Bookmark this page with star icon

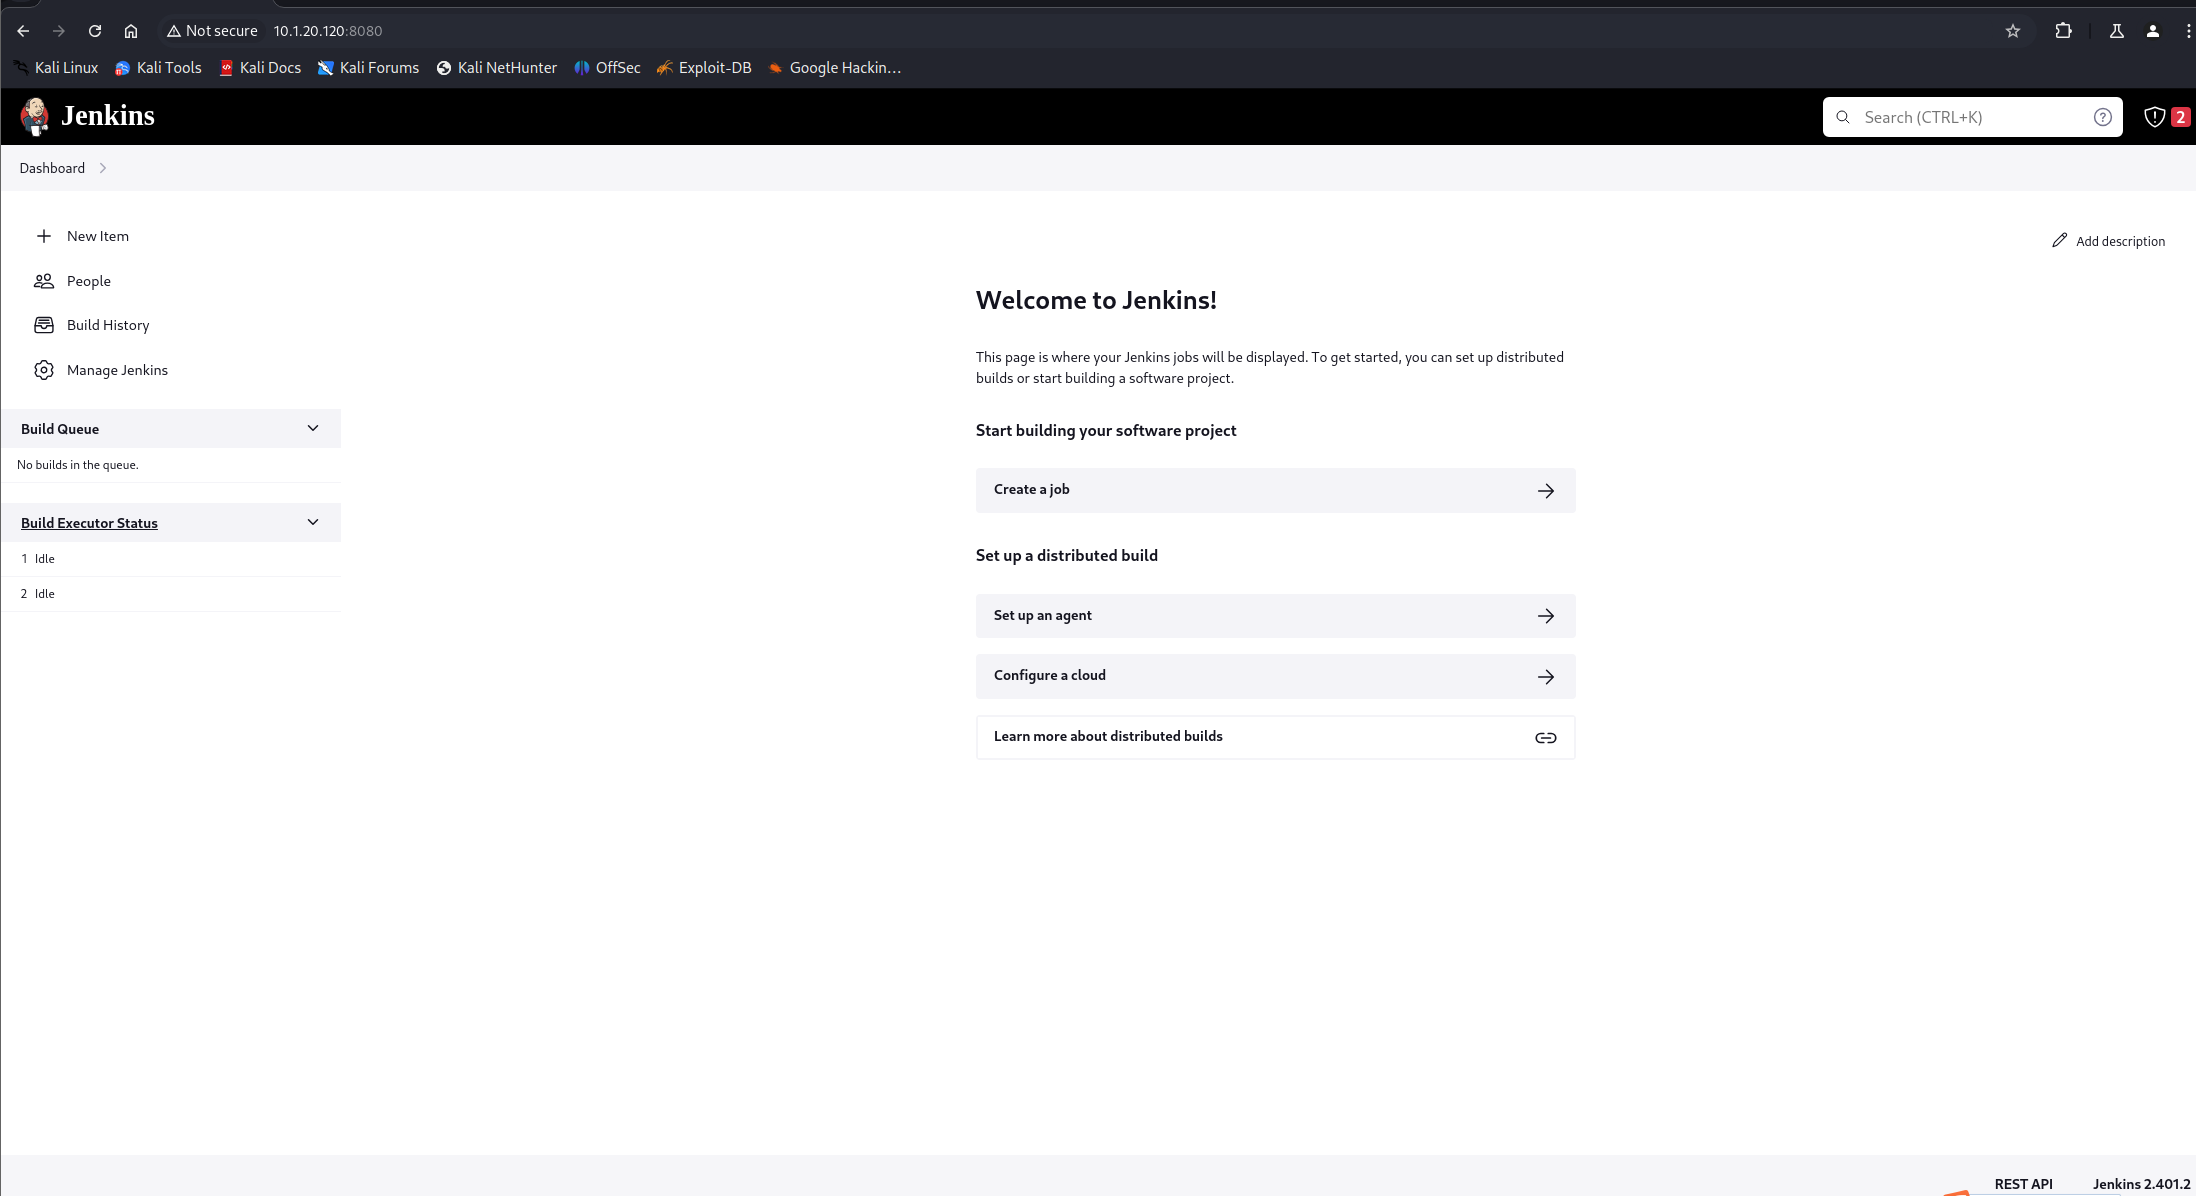[x=2012, y=31]
